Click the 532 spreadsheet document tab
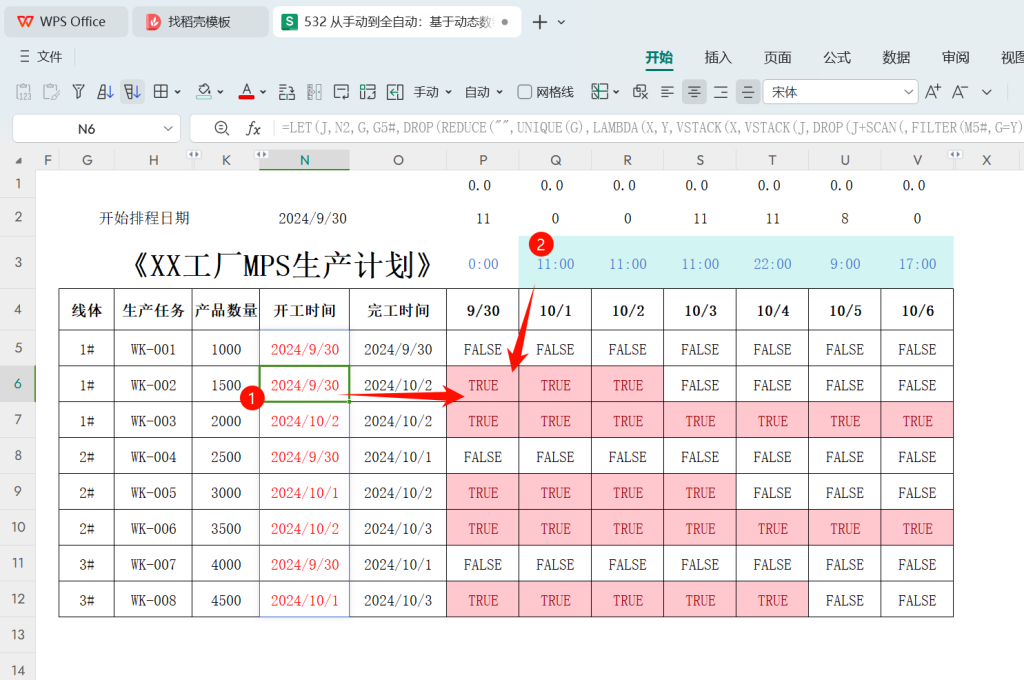The image size is (1024, 680). pos(396,22)
